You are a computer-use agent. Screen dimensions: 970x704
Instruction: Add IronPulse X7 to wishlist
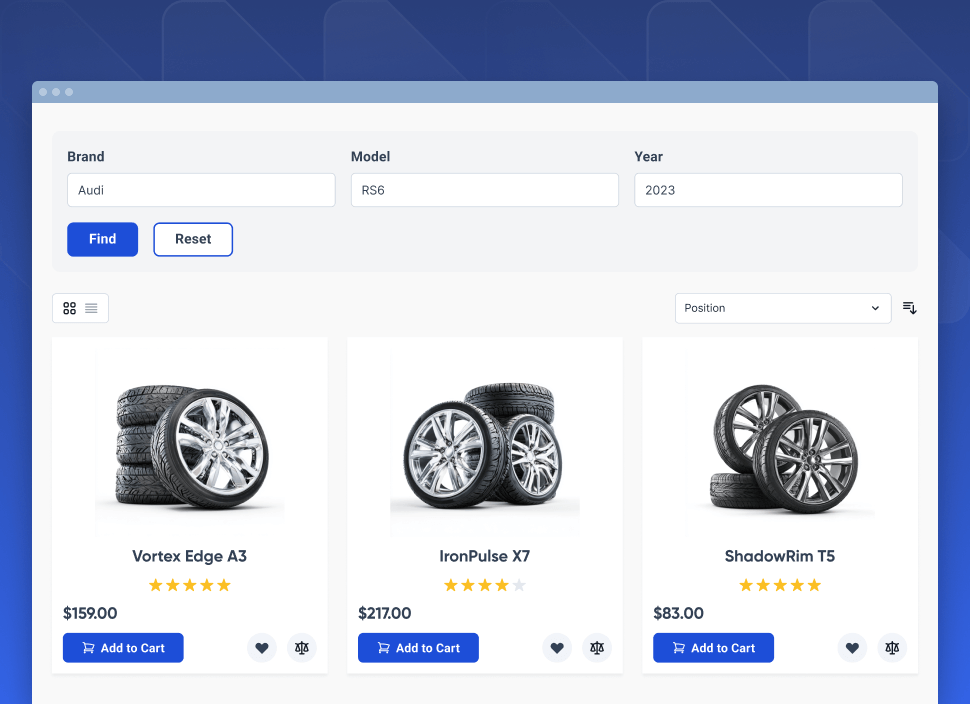[x=557, y=648]
